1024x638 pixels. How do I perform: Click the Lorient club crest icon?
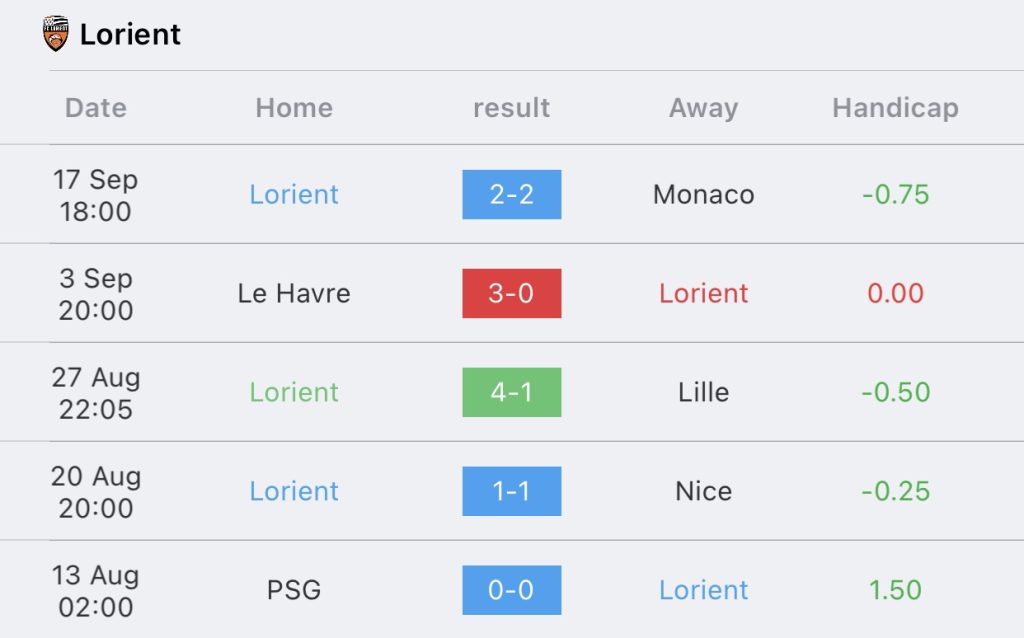(x=56, y=33)
